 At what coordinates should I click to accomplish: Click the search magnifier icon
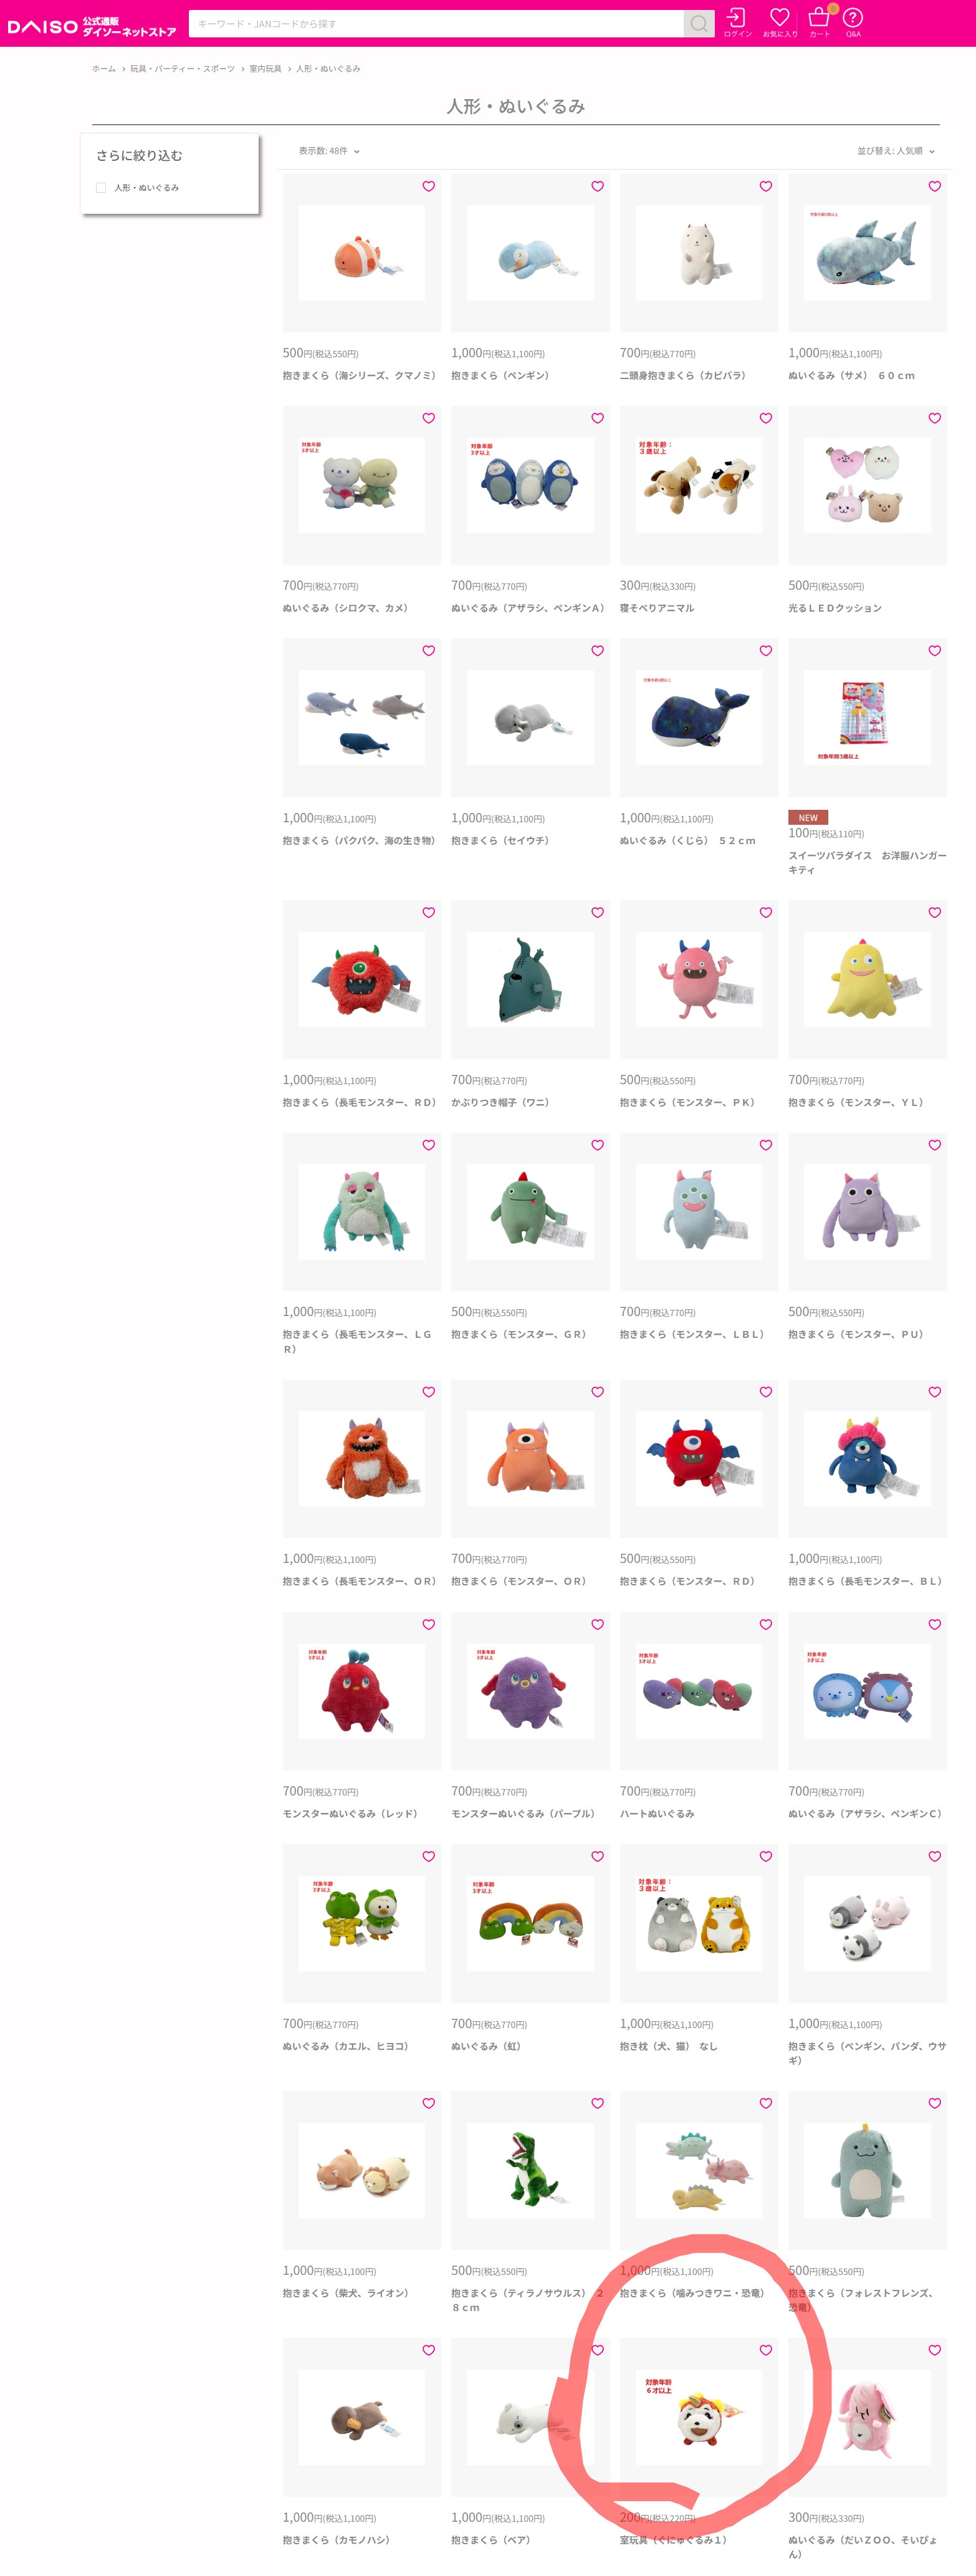coord(699,24)
